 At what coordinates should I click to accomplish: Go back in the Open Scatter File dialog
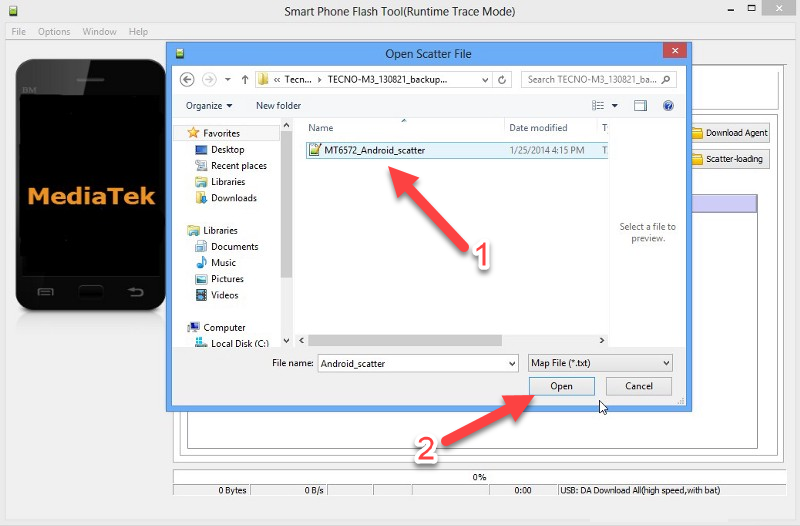tap(187, 80)
